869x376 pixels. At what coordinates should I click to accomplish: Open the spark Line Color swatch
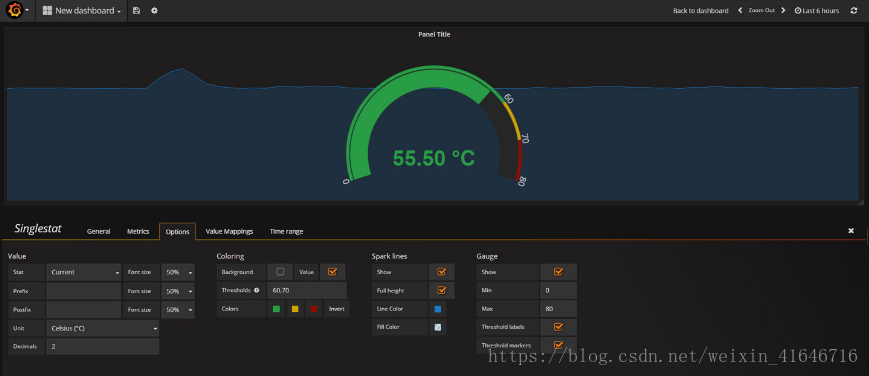tap(438, 309)
